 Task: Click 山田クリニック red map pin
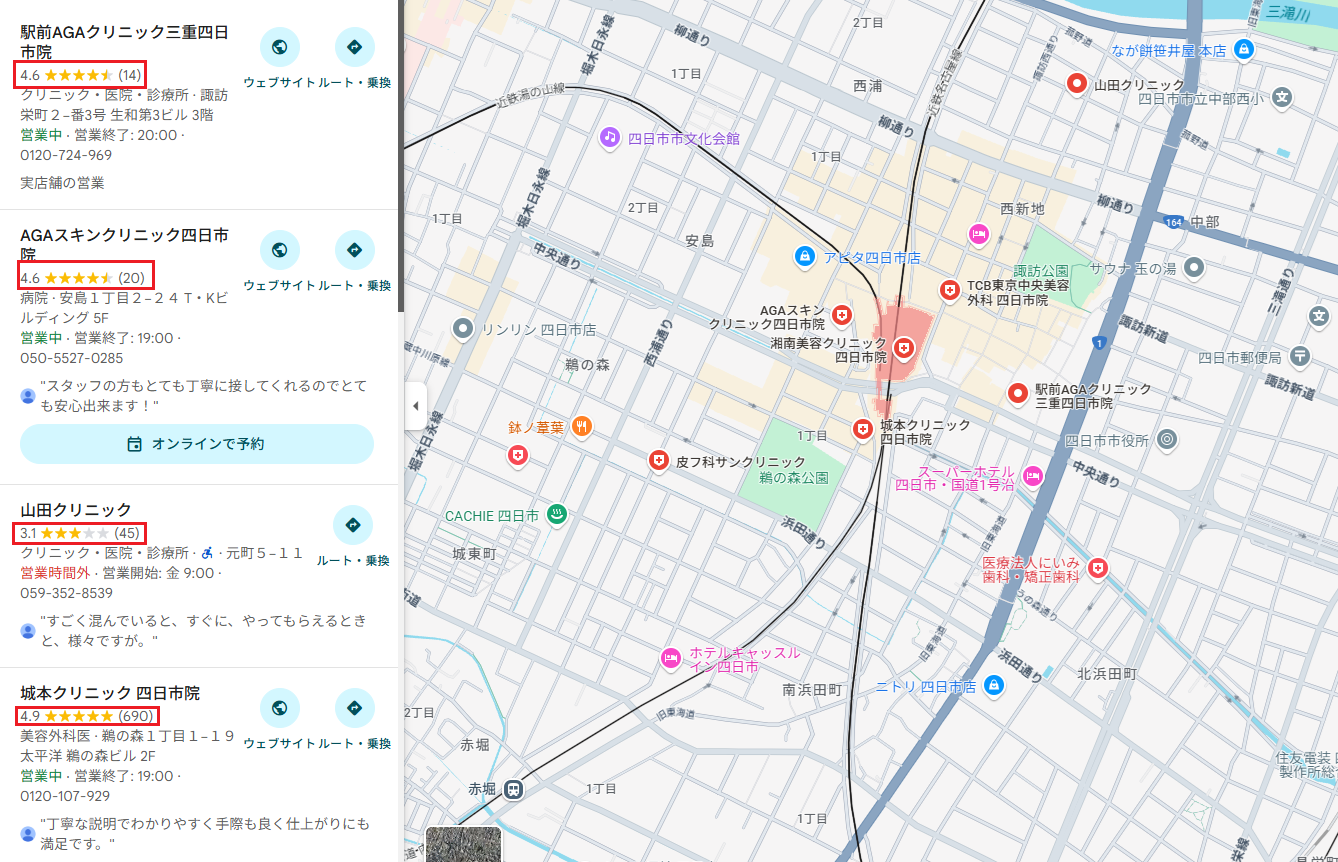(1077, 84)
